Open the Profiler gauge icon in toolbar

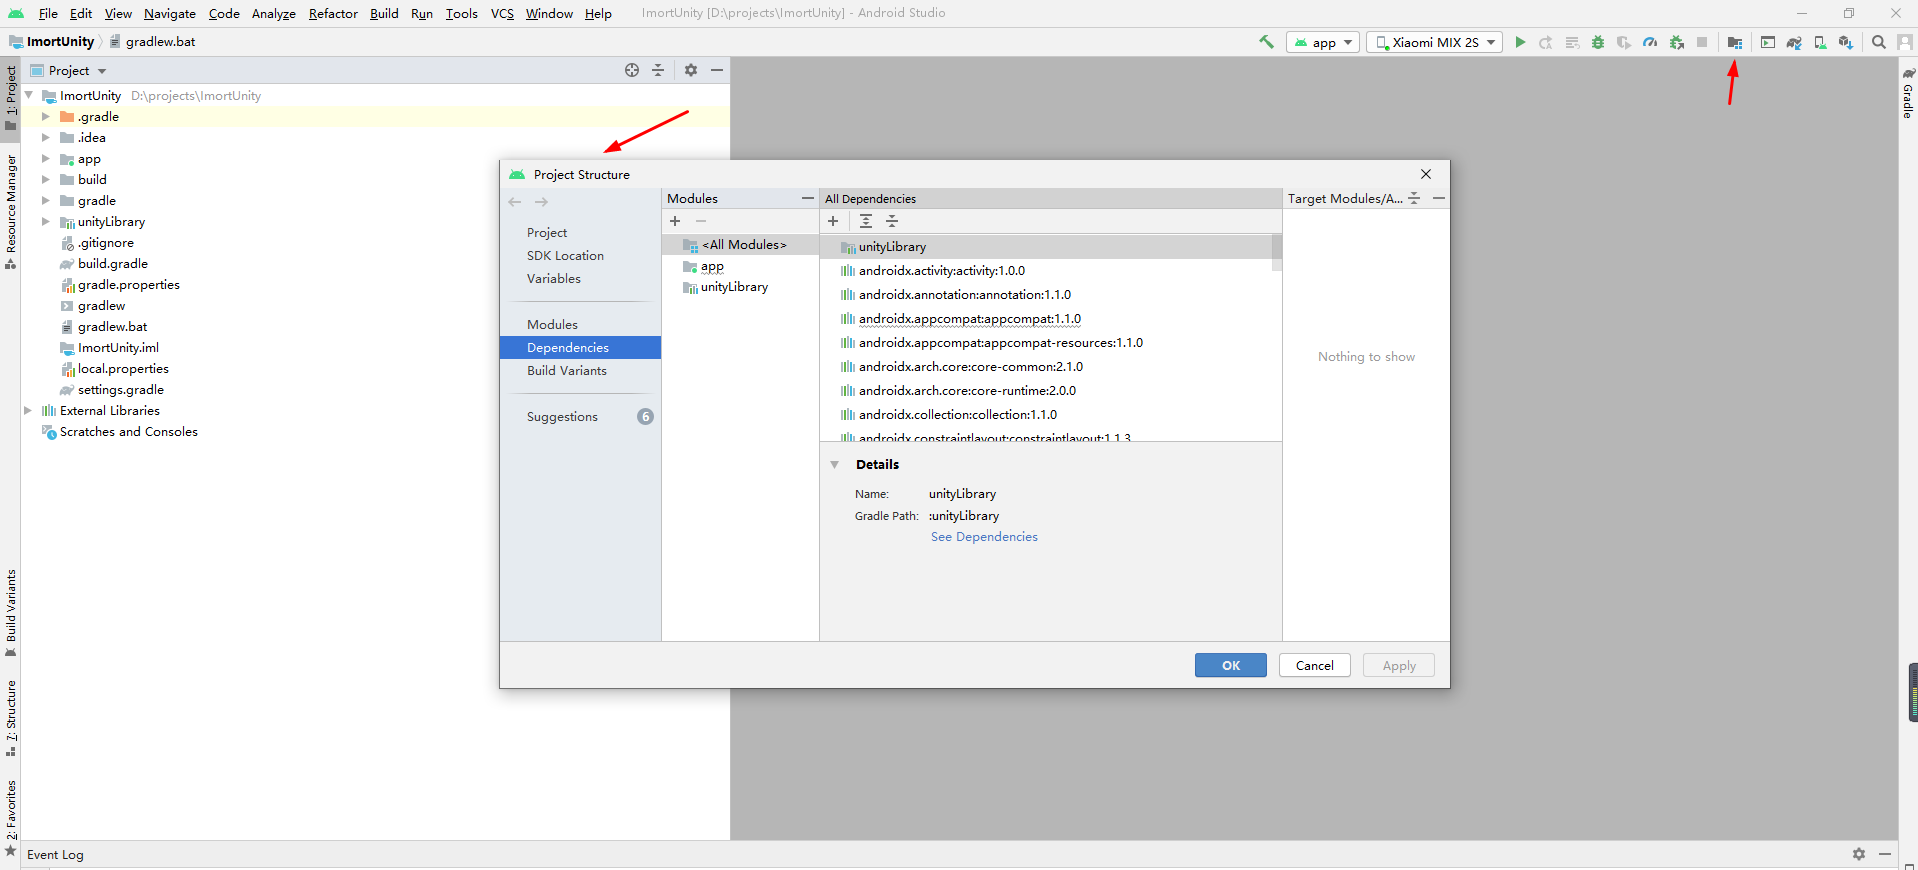1650,42
